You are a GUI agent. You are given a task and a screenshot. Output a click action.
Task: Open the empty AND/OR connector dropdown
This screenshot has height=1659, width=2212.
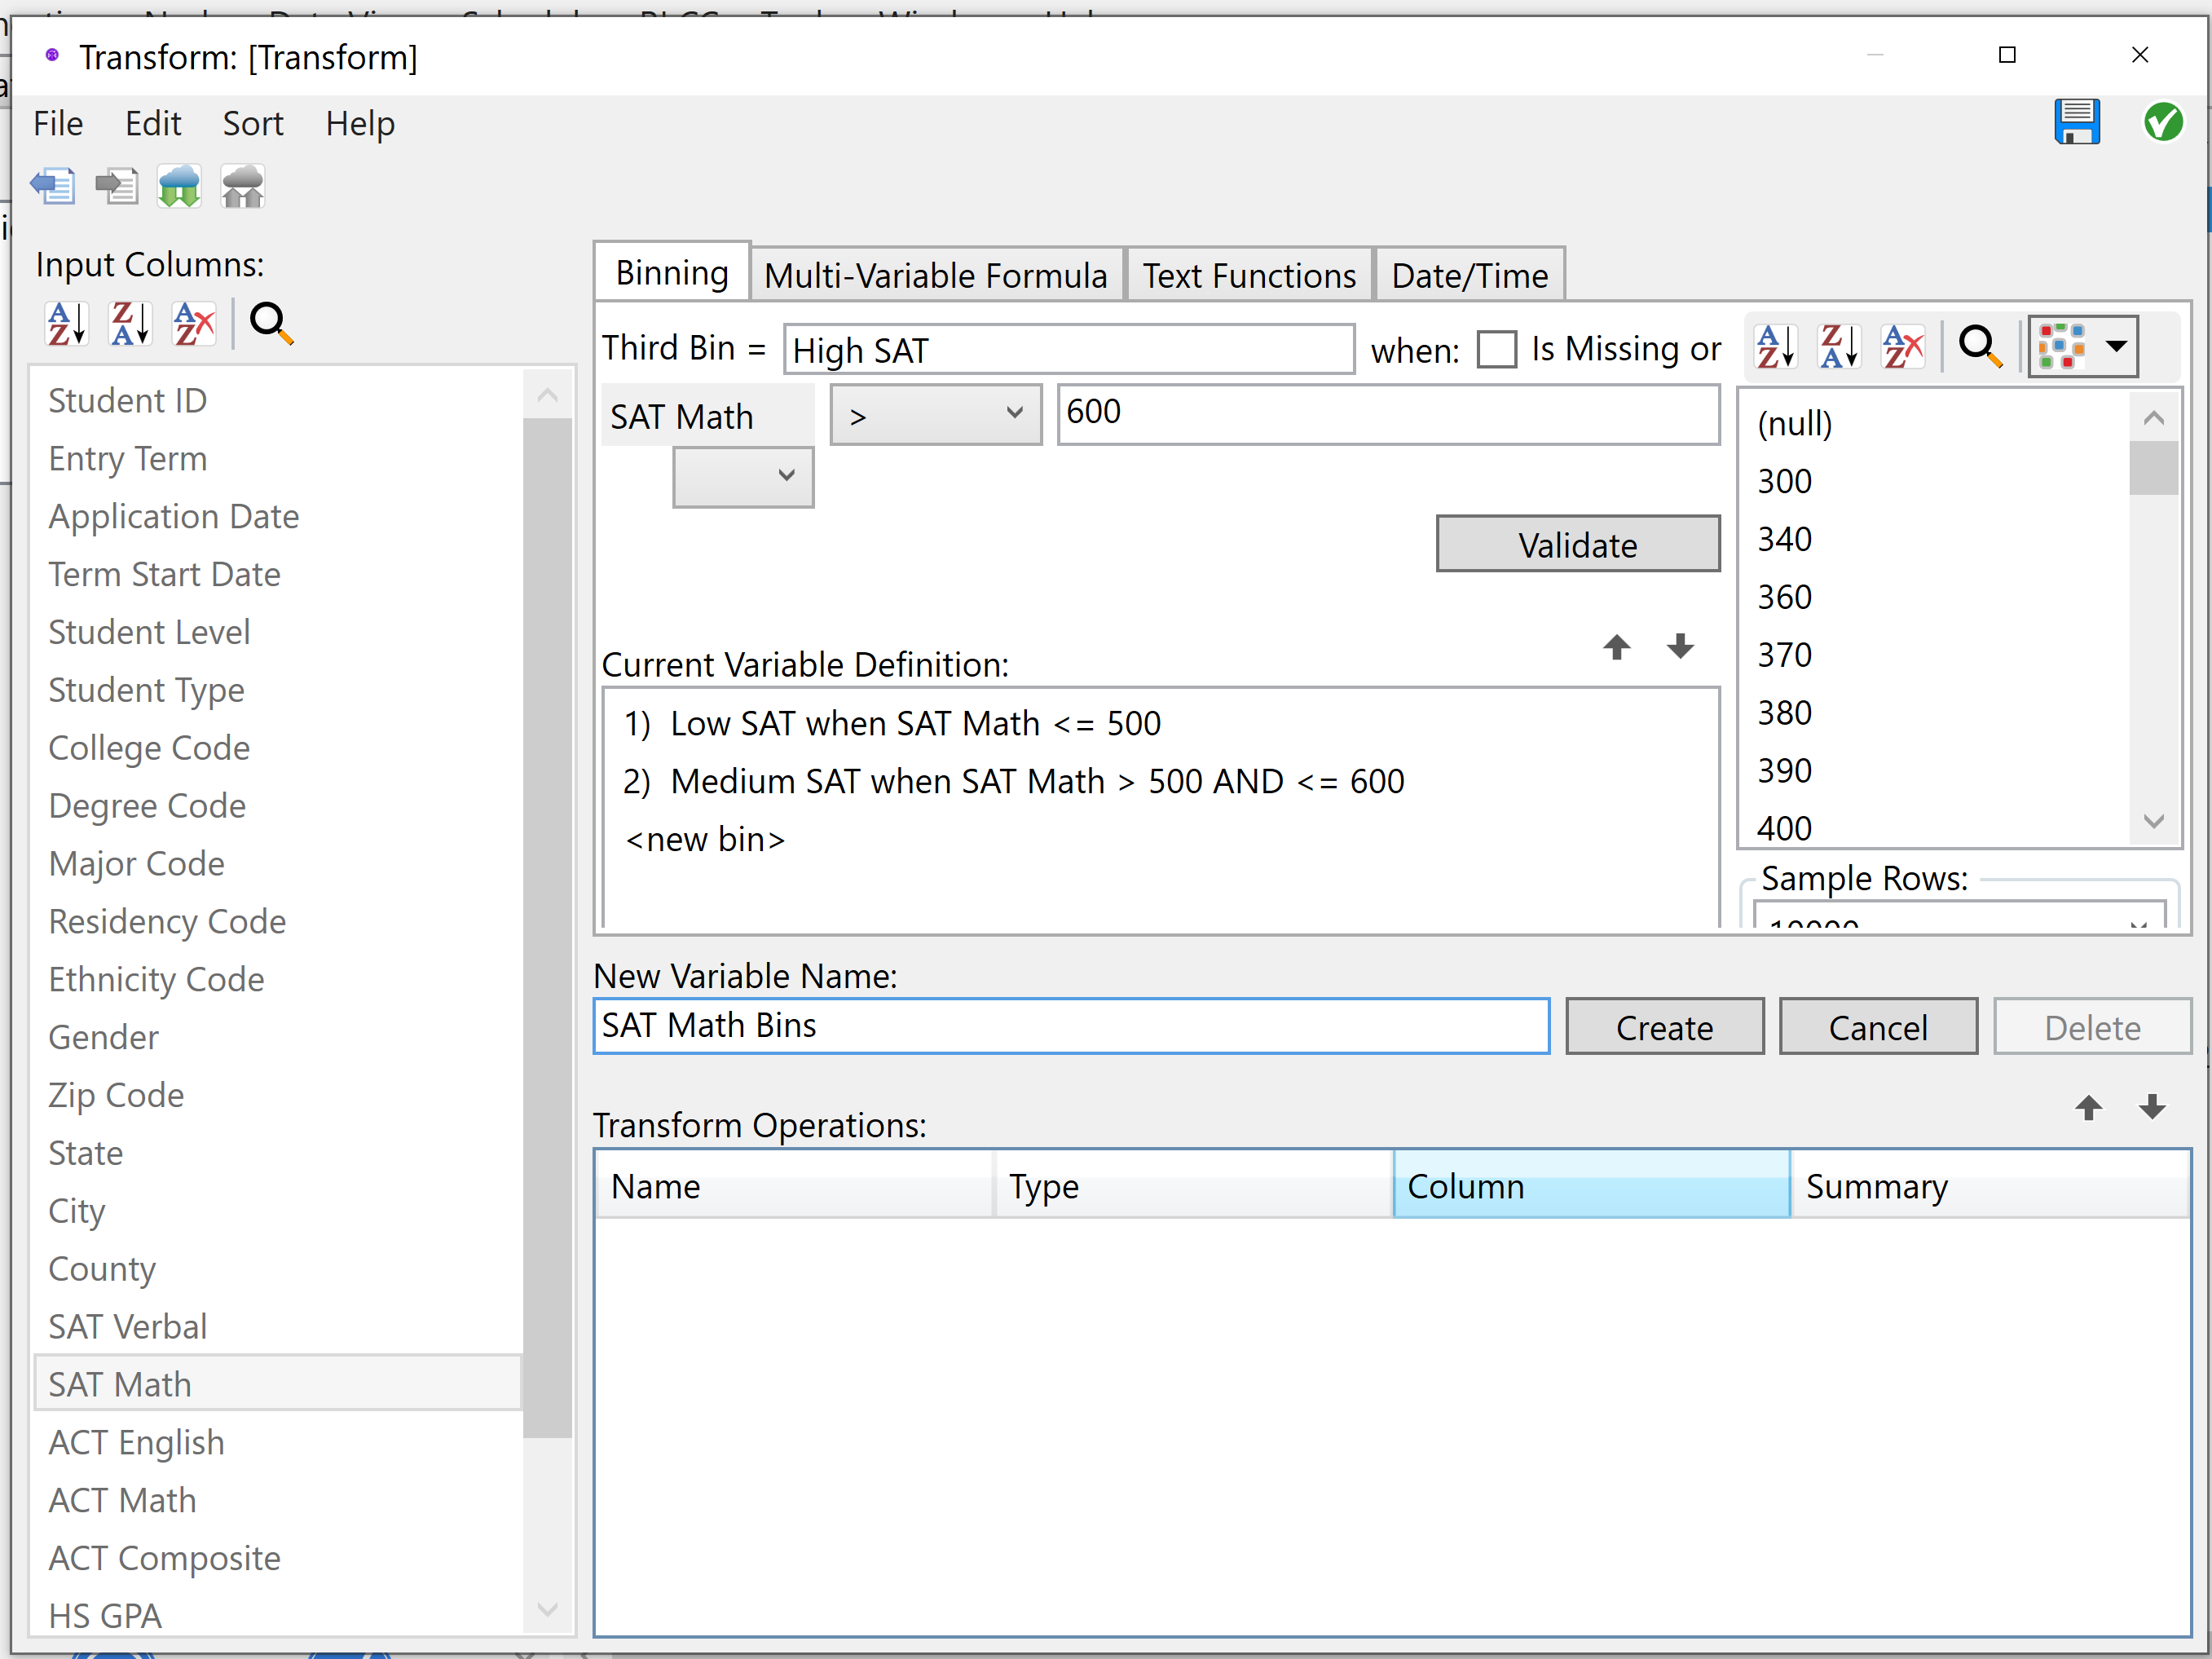743,477
